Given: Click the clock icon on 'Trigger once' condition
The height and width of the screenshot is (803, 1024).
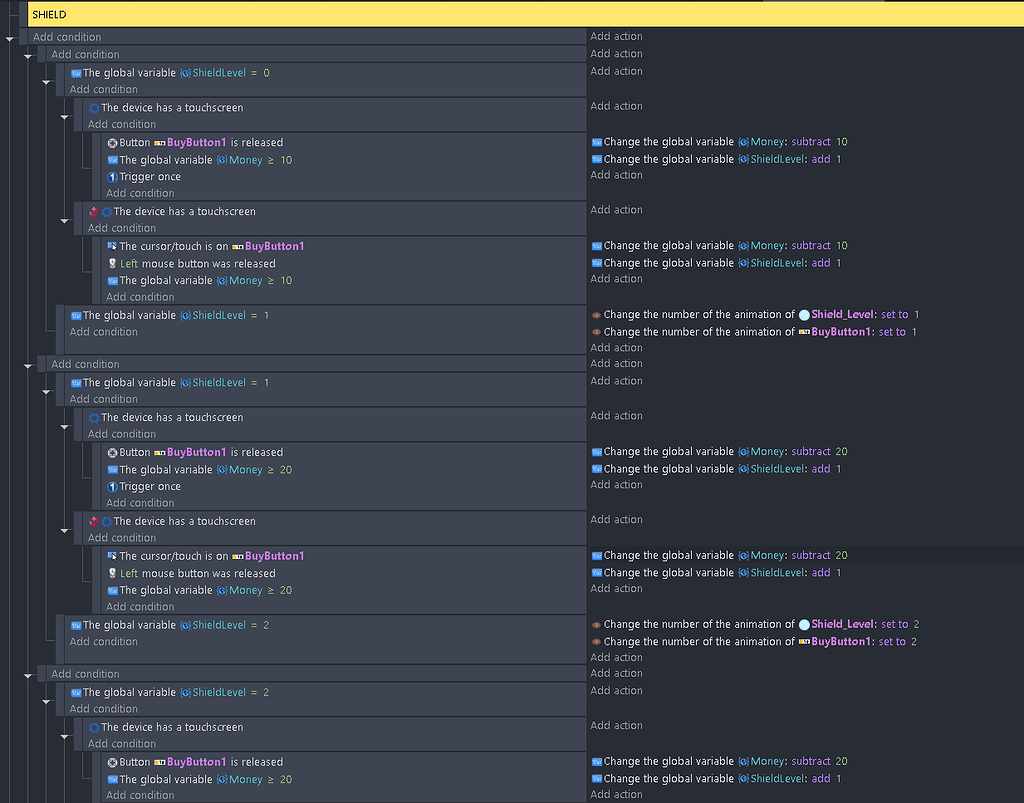Looking at the screenshot, I should (110, 176).
